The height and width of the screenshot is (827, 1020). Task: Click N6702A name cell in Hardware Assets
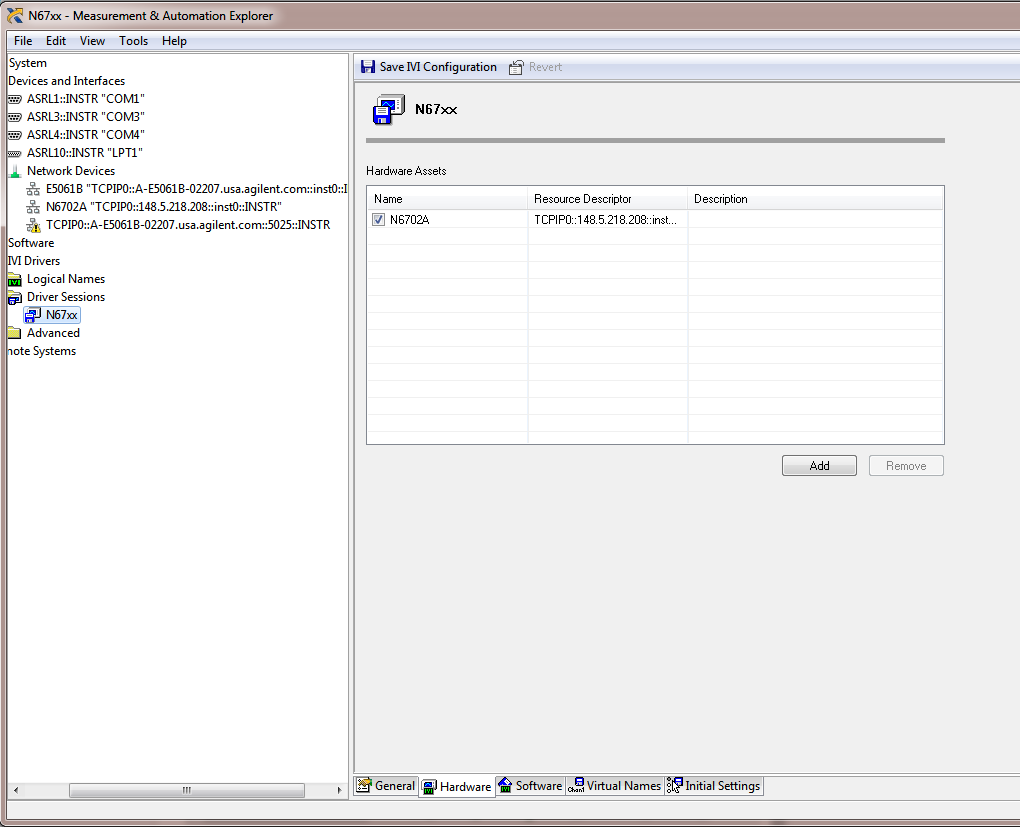[410, 220]
